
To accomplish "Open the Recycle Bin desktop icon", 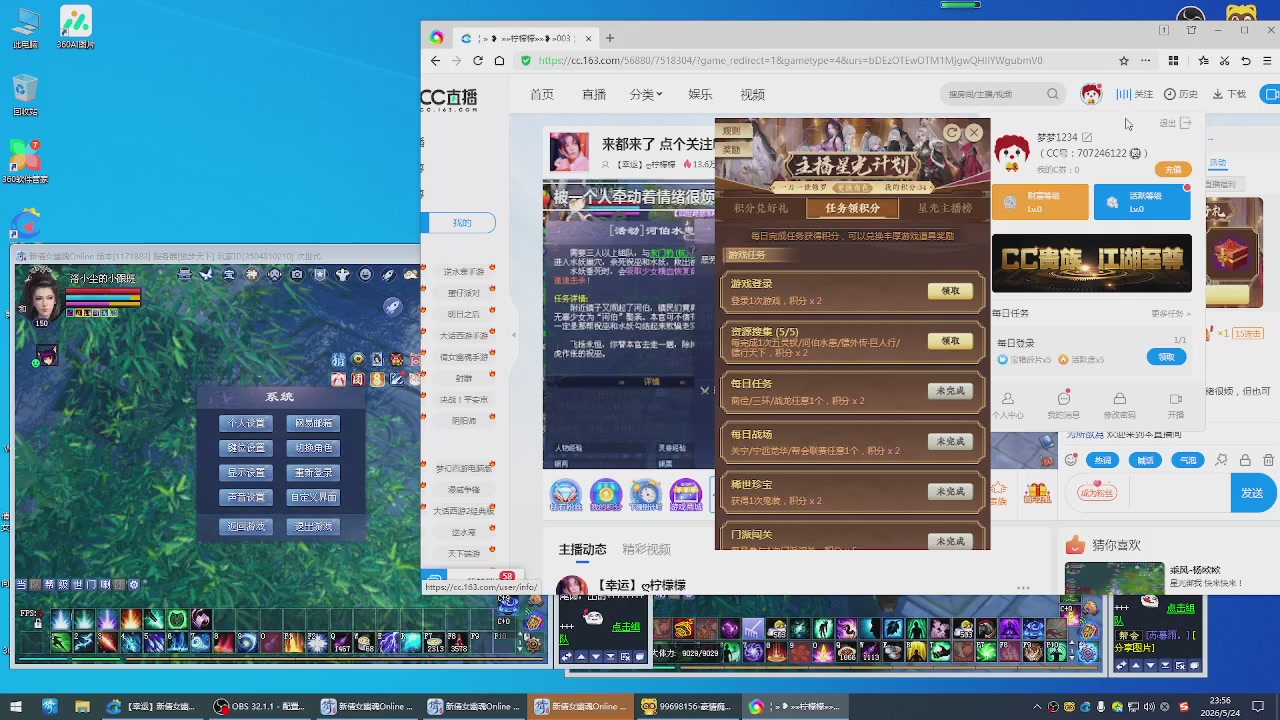I will click(x=25, y=96).
